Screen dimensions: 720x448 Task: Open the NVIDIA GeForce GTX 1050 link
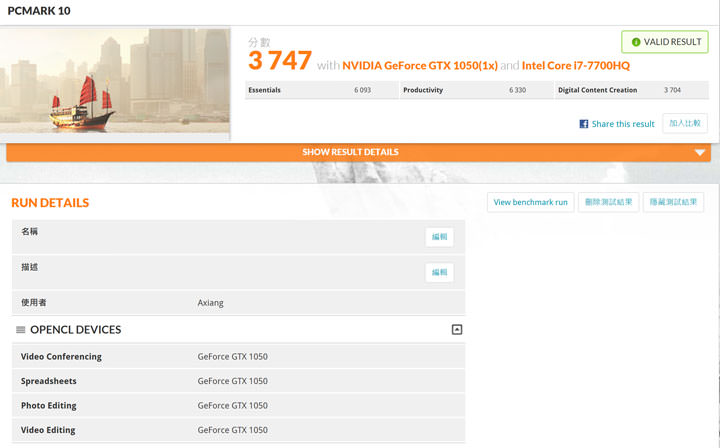point(419,66)
